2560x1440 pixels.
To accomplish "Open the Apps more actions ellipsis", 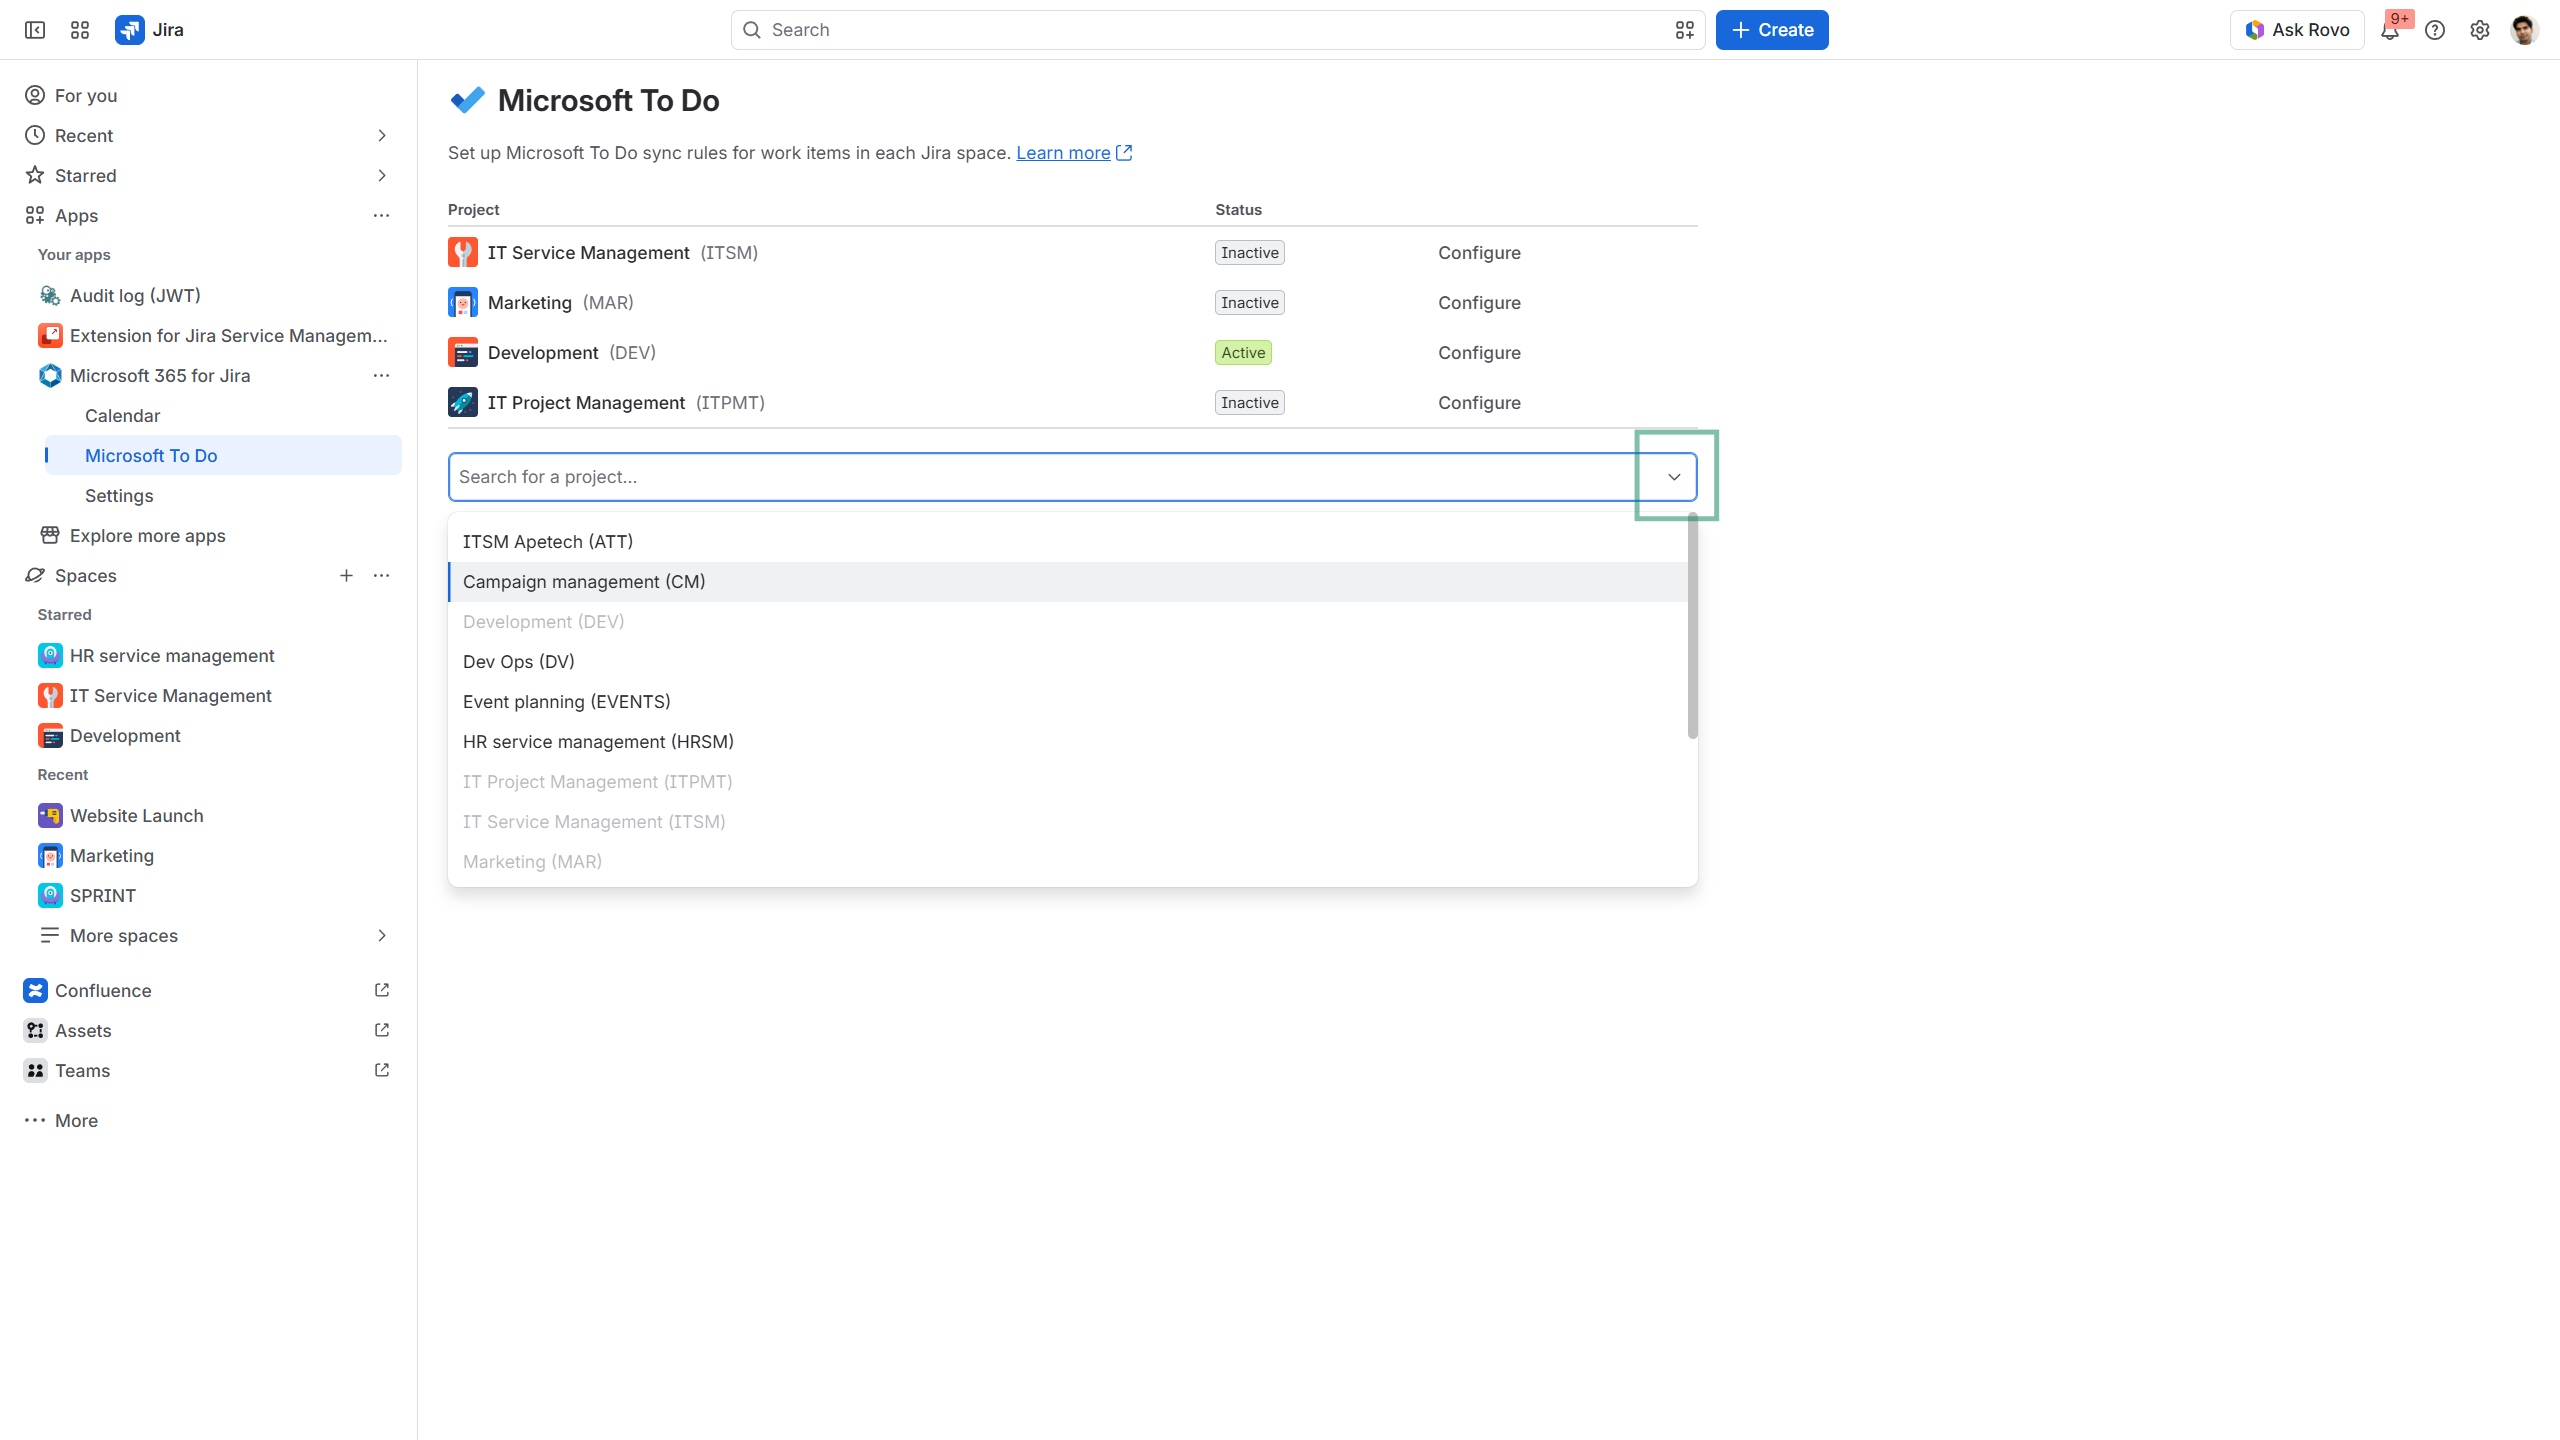I will coord(381,215).
